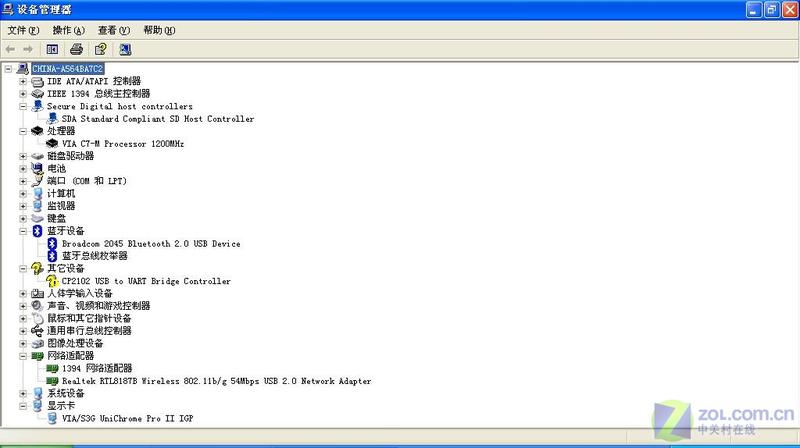The width and height of the screenshot is (800, 448).
Task: Open the 操作(A) menu
Action: 68,31
